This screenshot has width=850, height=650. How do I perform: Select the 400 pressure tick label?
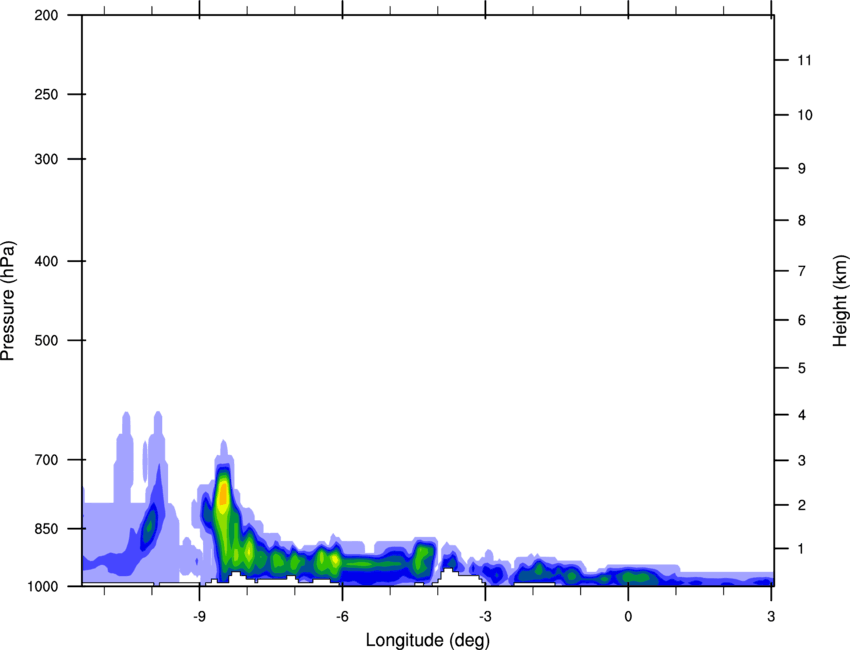[46, 261]
